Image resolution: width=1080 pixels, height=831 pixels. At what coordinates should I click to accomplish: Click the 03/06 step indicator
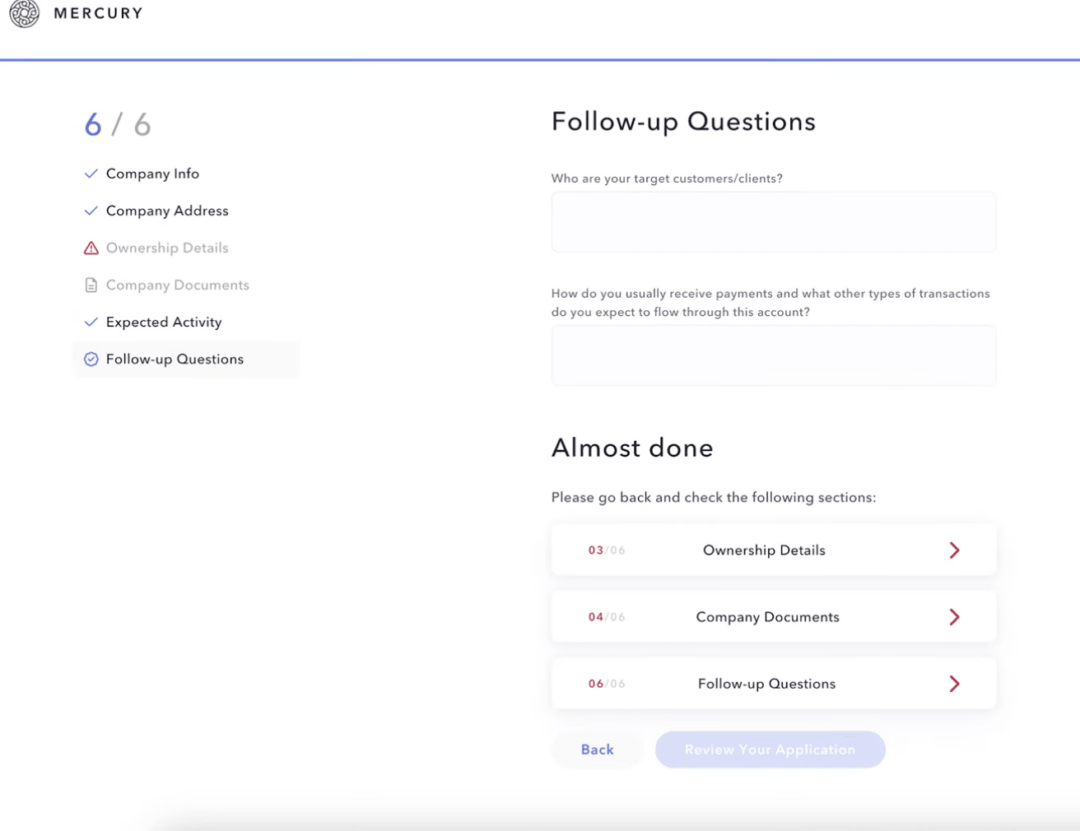(606, 549)
